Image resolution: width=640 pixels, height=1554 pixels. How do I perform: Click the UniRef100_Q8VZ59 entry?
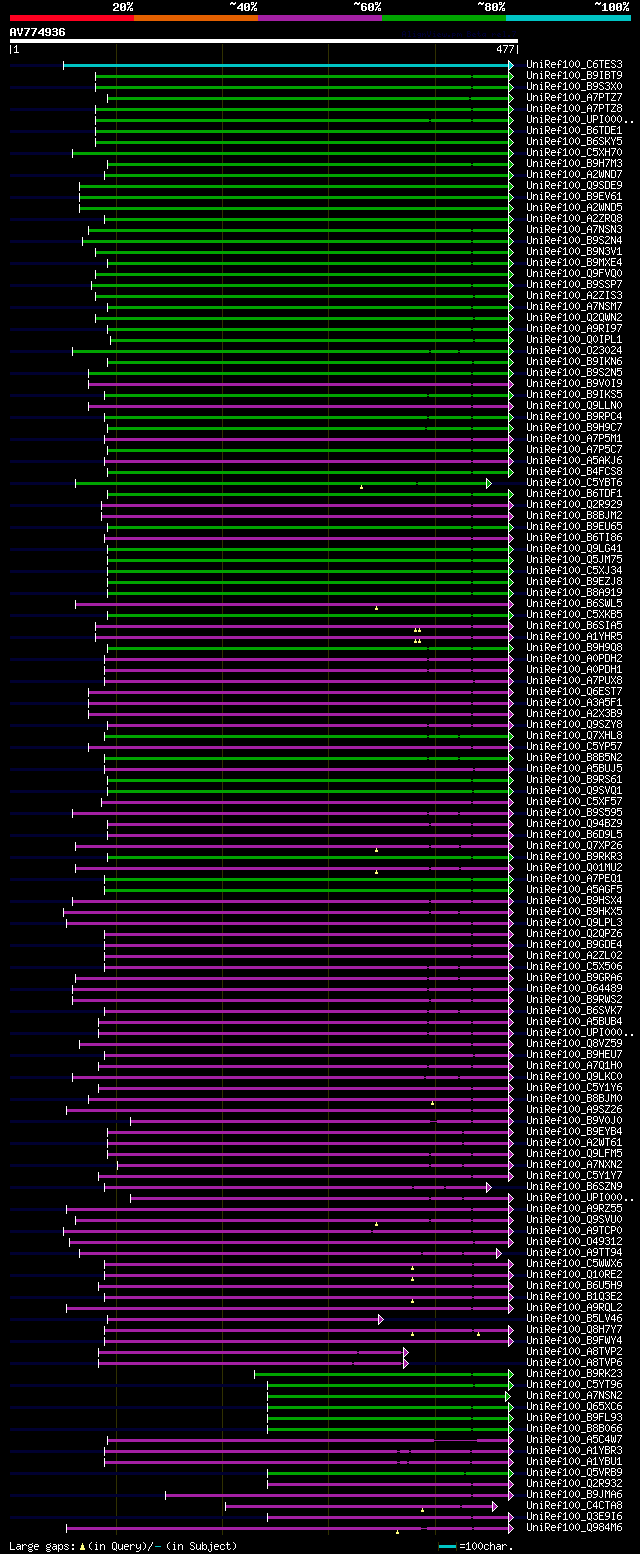573,1044
